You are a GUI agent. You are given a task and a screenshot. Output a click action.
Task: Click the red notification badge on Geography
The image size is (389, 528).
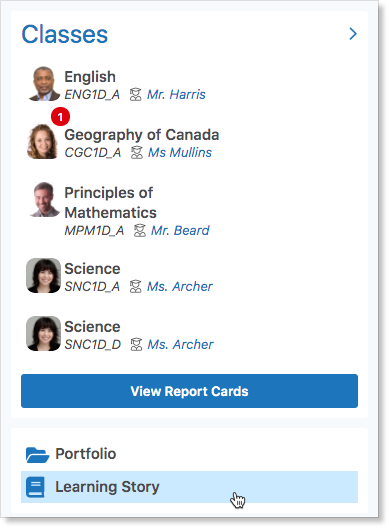(x=60, y=117)
